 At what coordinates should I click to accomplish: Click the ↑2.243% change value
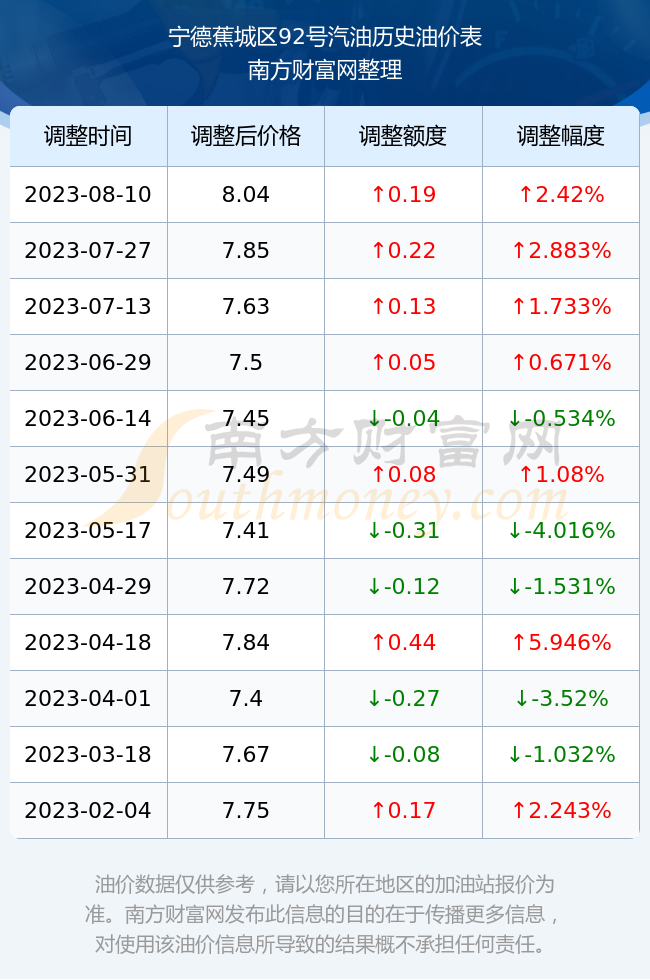click(561, 811)
